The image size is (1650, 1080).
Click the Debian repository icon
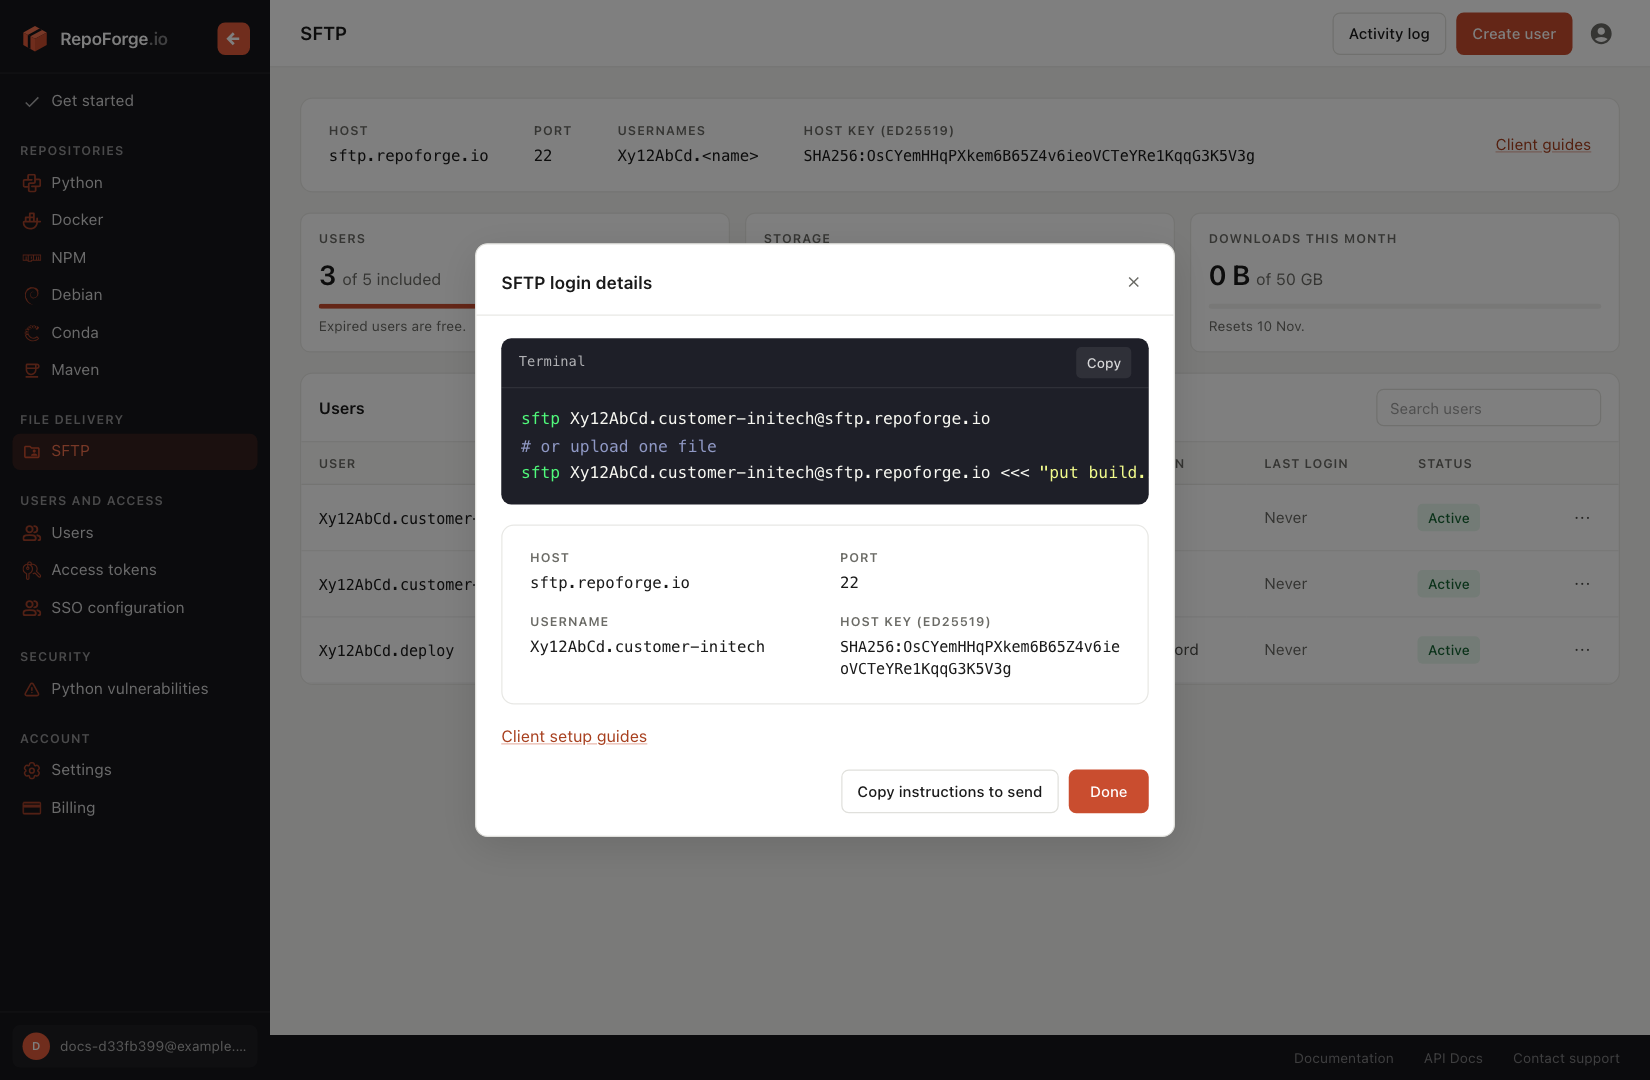tap(32, 295)
